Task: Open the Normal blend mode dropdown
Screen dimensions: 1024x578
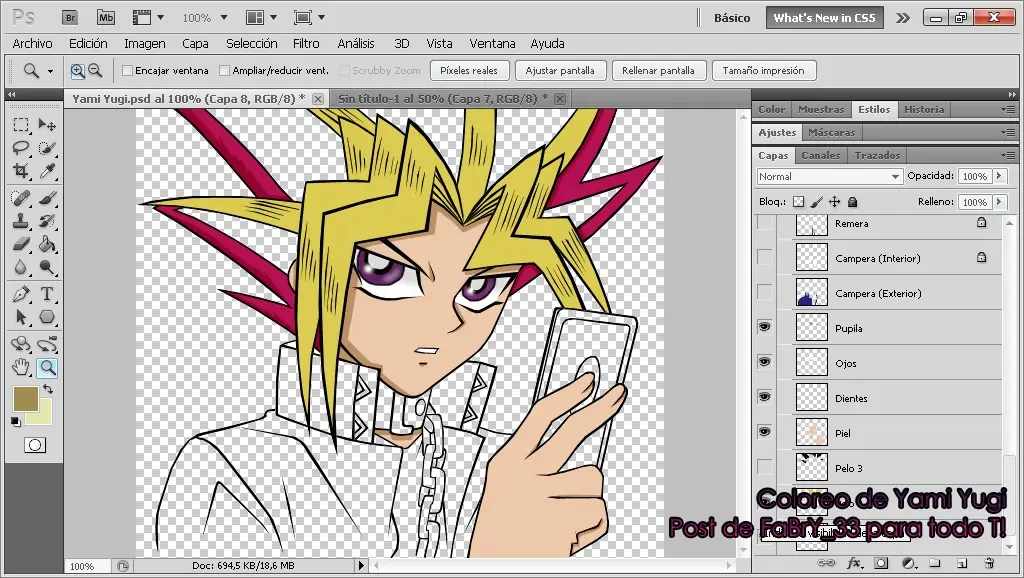Action: (x=829, y=176)
